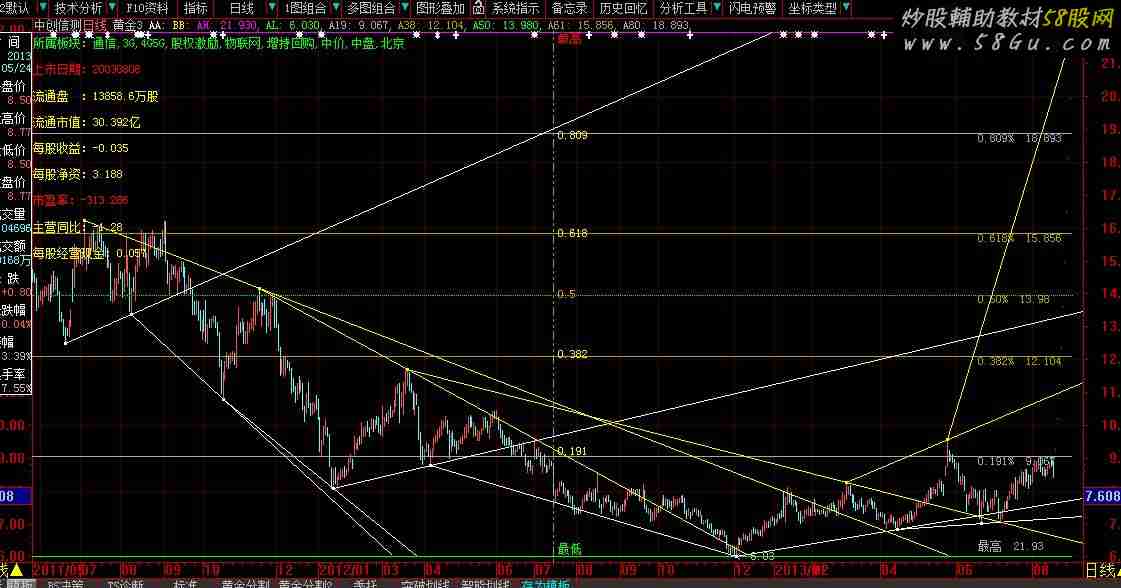Open the dropdown arrow after 默认
The image size is (1121, 588).
tap(42, 8)
